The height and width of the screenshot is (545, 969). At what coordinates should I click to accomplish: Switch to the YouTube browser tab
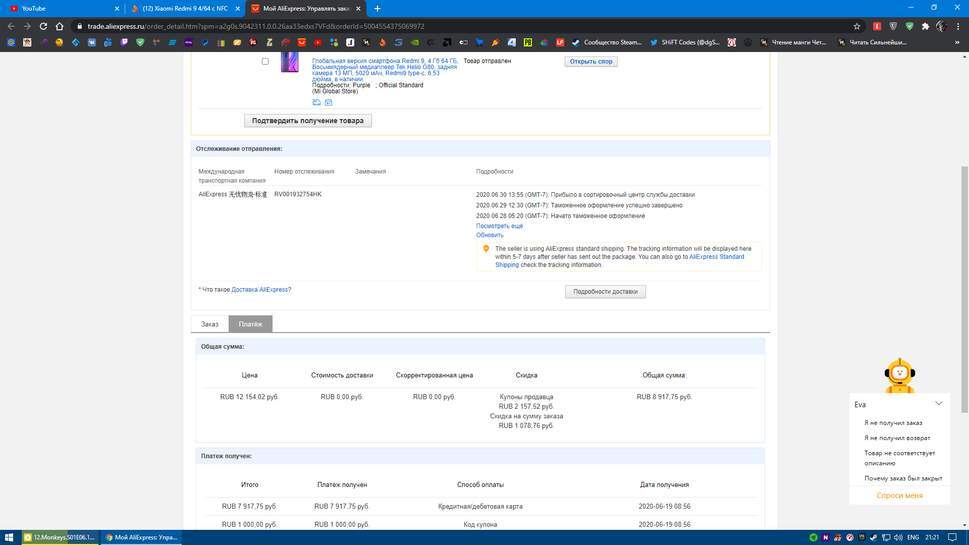60,8
